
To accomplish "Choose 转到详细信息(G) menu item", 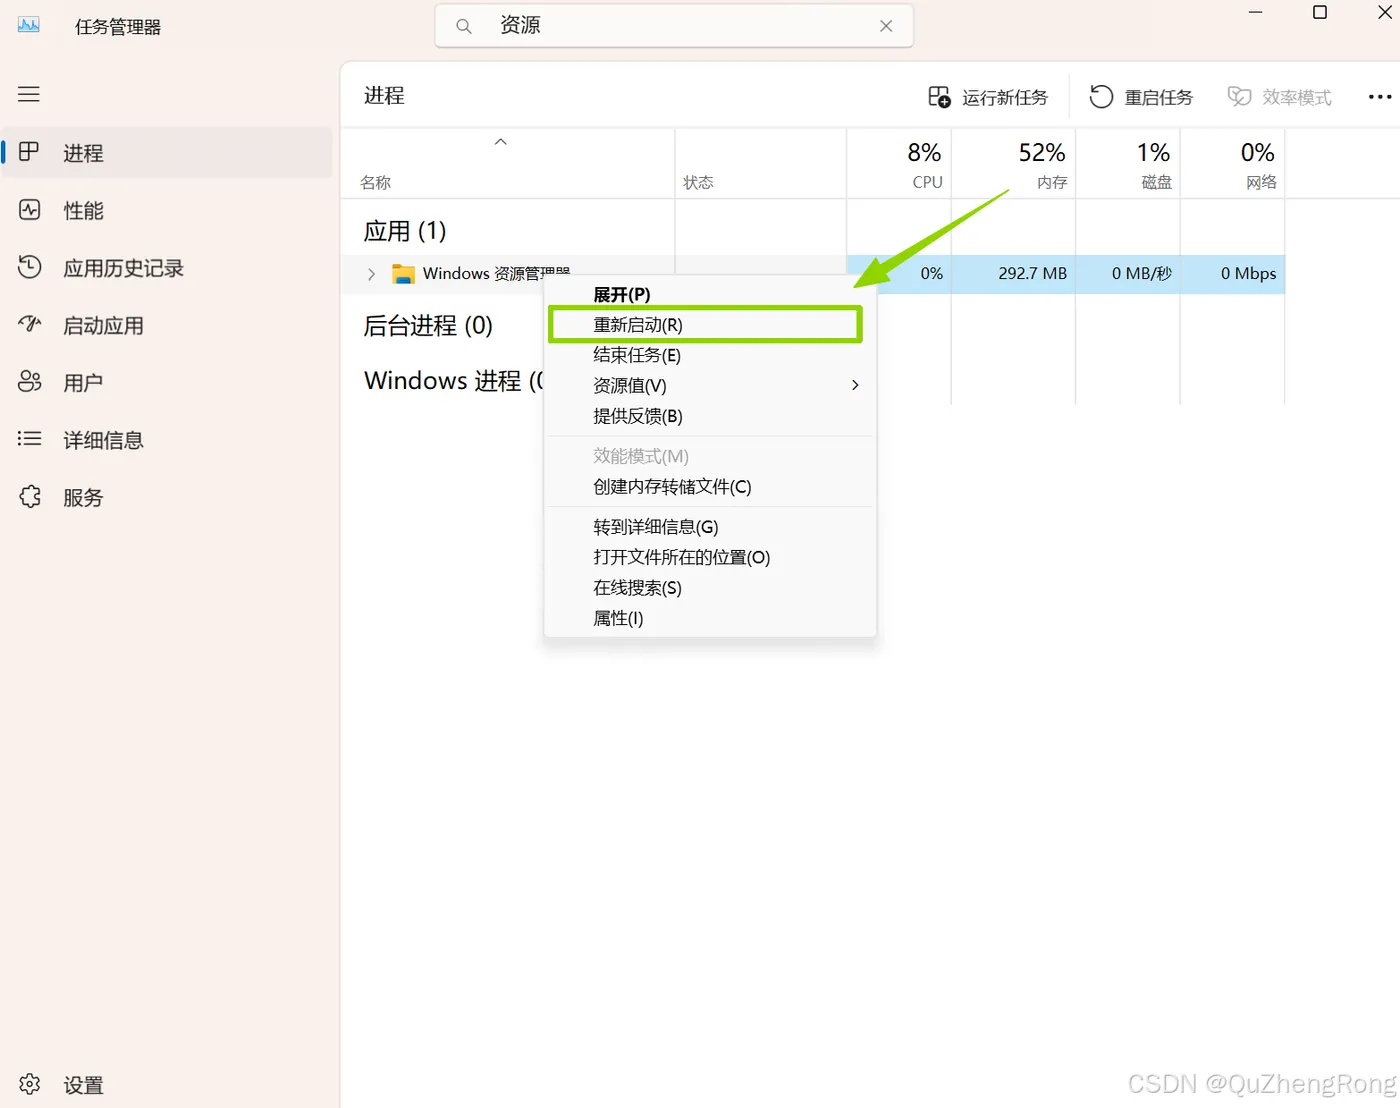I will (710, 527).
